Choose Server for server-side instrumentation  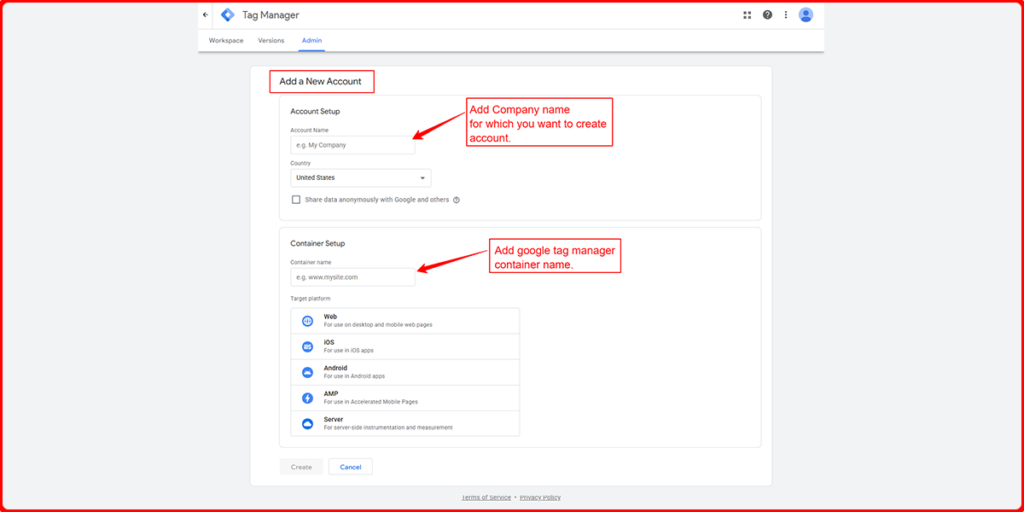click(405, 424)
